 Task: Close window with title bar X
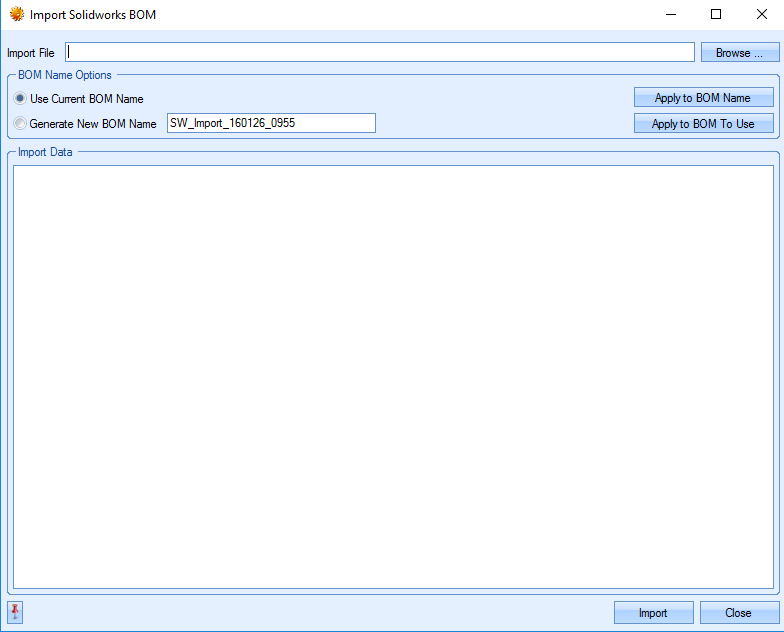[x=762, y=14]
